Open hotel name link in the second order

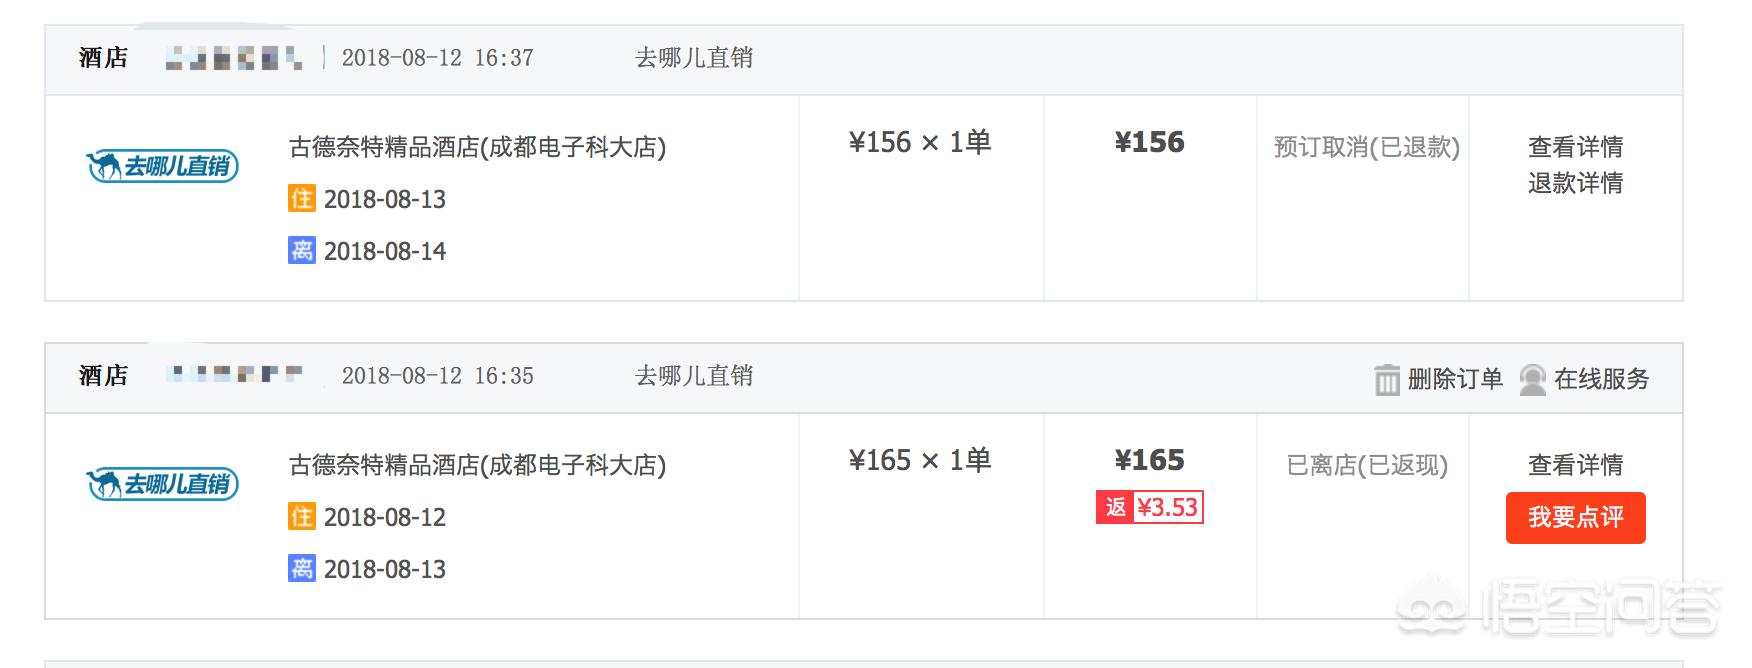tap(477, 466)
